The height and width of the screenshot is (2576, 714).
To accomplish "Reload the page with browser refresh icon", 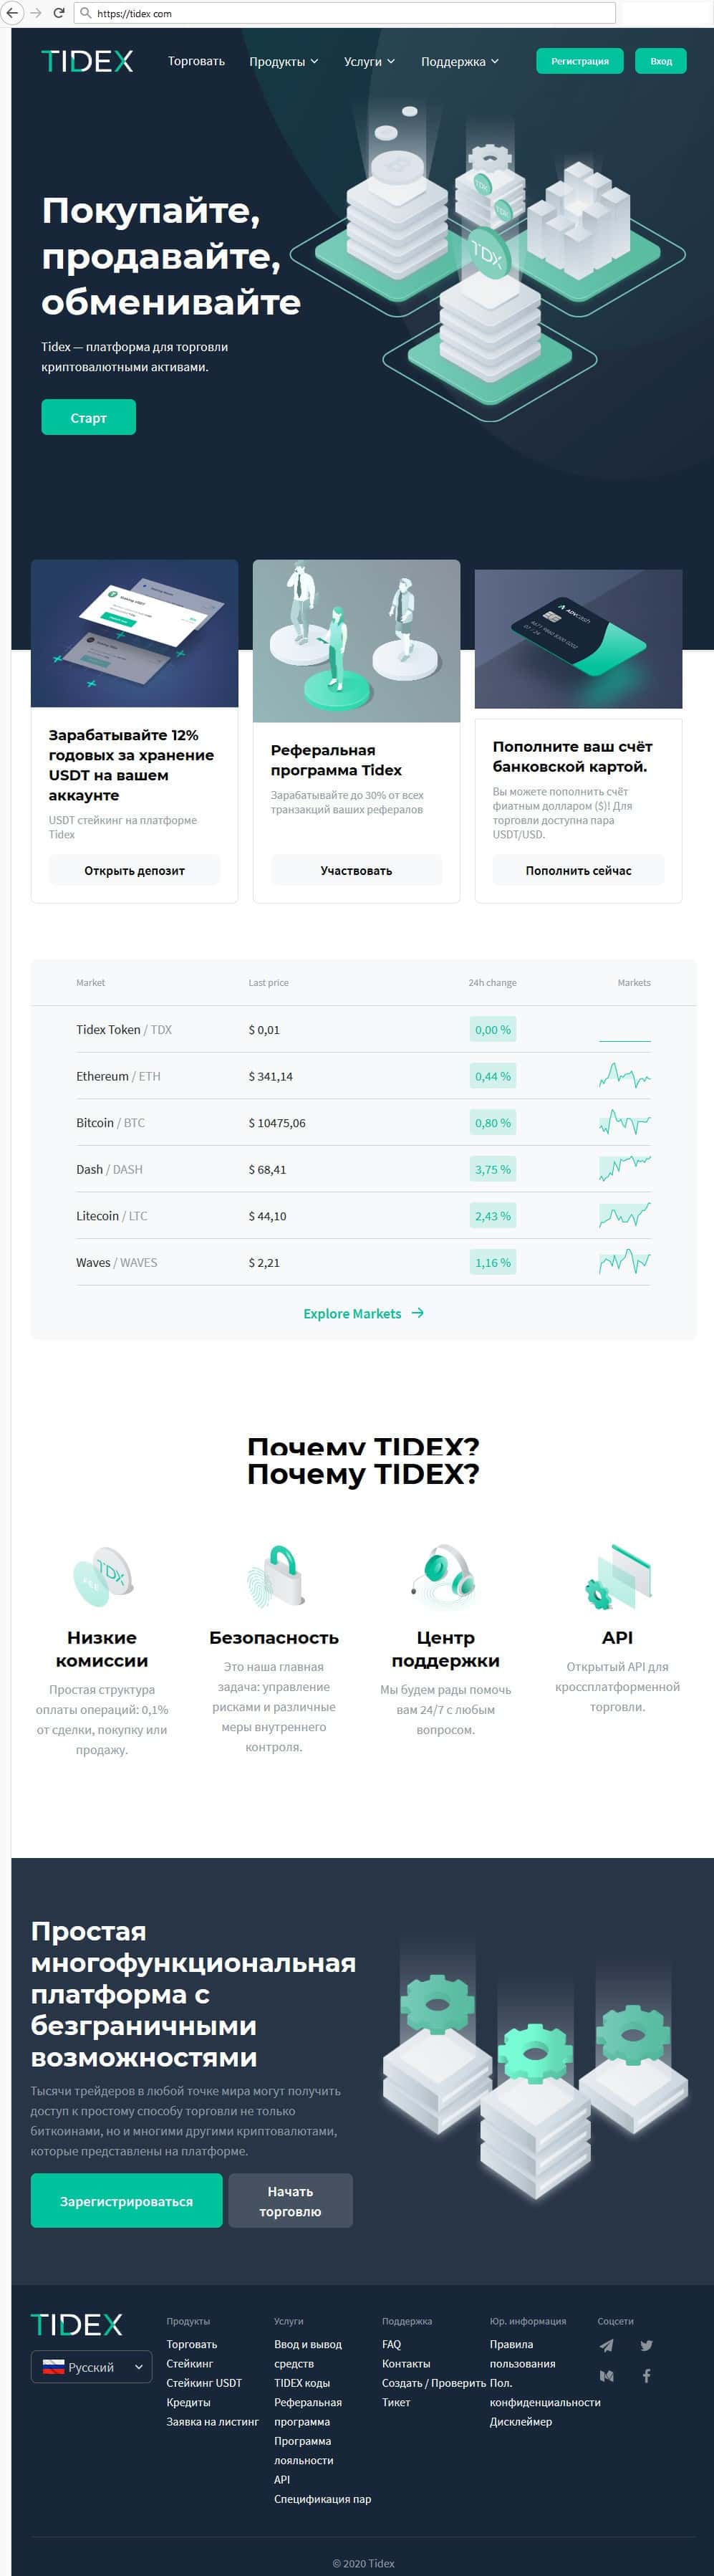I will (59, 13).
